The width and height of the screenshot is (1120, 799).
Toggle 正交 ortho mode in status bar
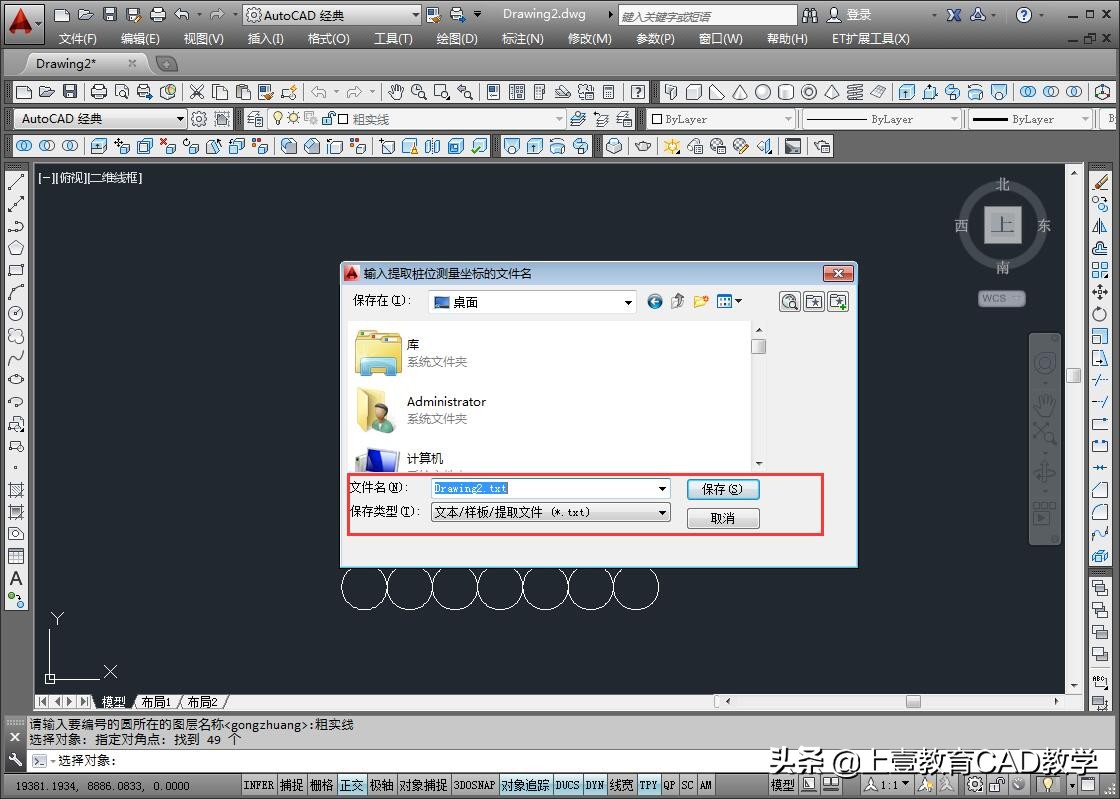tap(351, 785)
